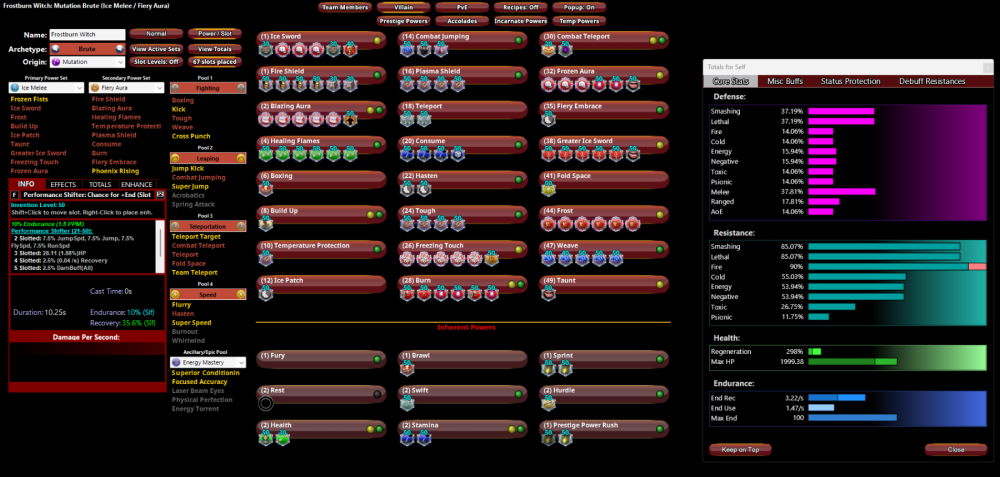The image size is (1000, 477).
Task: Click the enhancement slot under Fiery Embrace
Action: [x=549, y=119]
